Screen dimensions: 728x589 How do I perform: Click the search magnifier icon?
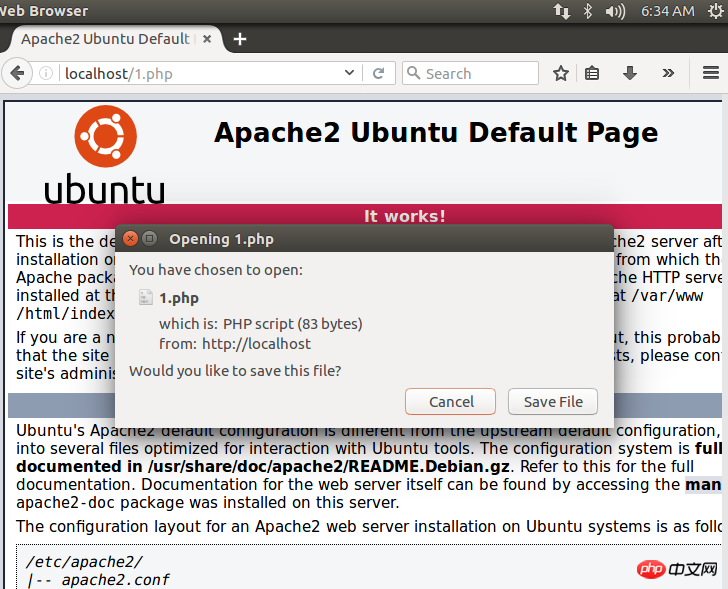[413, 73]
